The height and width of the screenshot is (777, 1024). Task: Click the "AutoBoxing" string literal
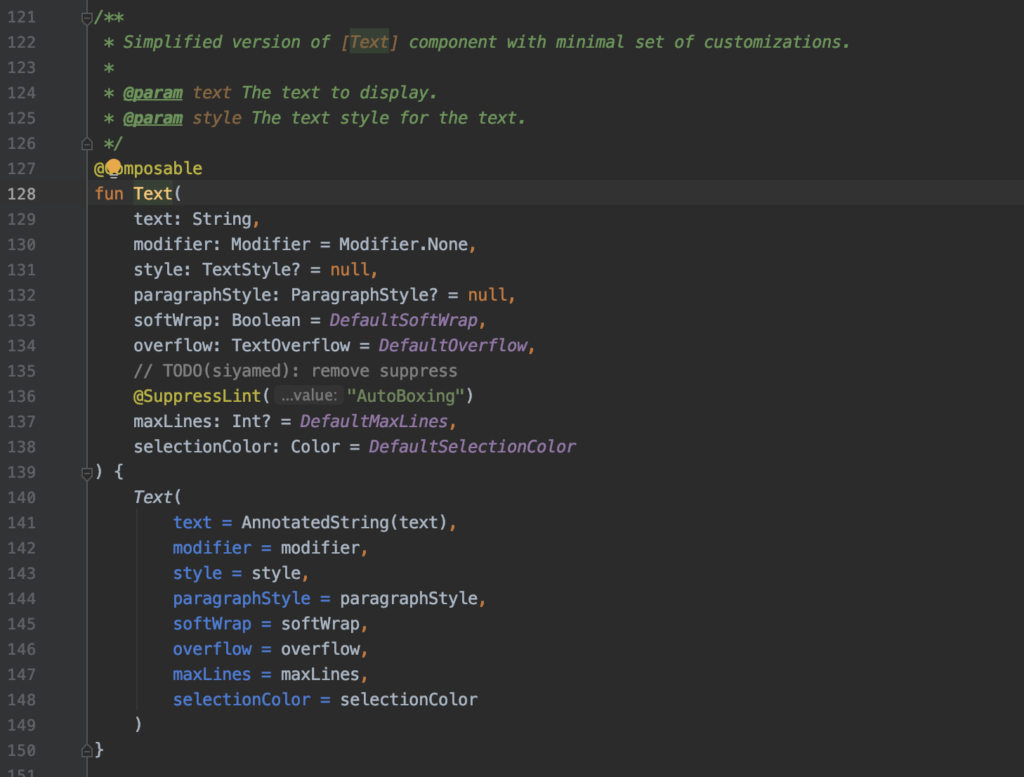click(x=406, y=396)
